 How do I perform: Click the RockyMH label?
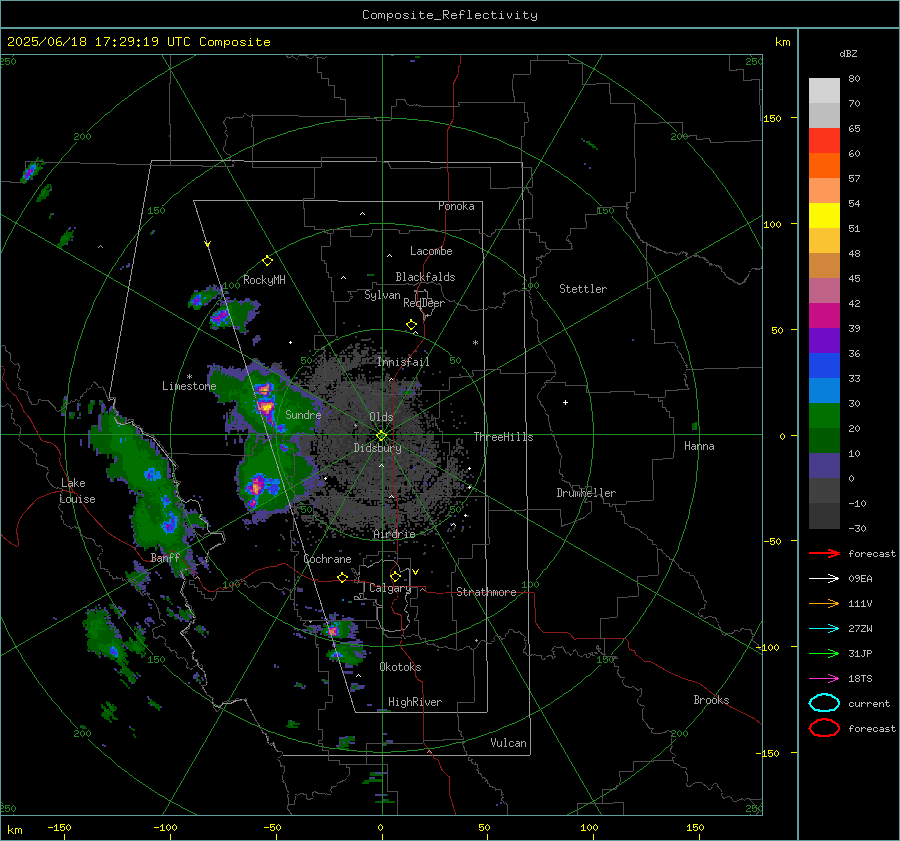pyautogui.click(x=264, y=280)
